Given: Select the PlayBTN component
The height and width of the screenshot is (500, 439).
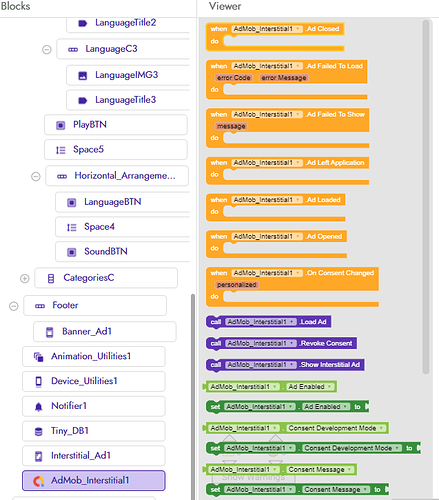Looking at the screenshot, I should (x=116, y=125).
